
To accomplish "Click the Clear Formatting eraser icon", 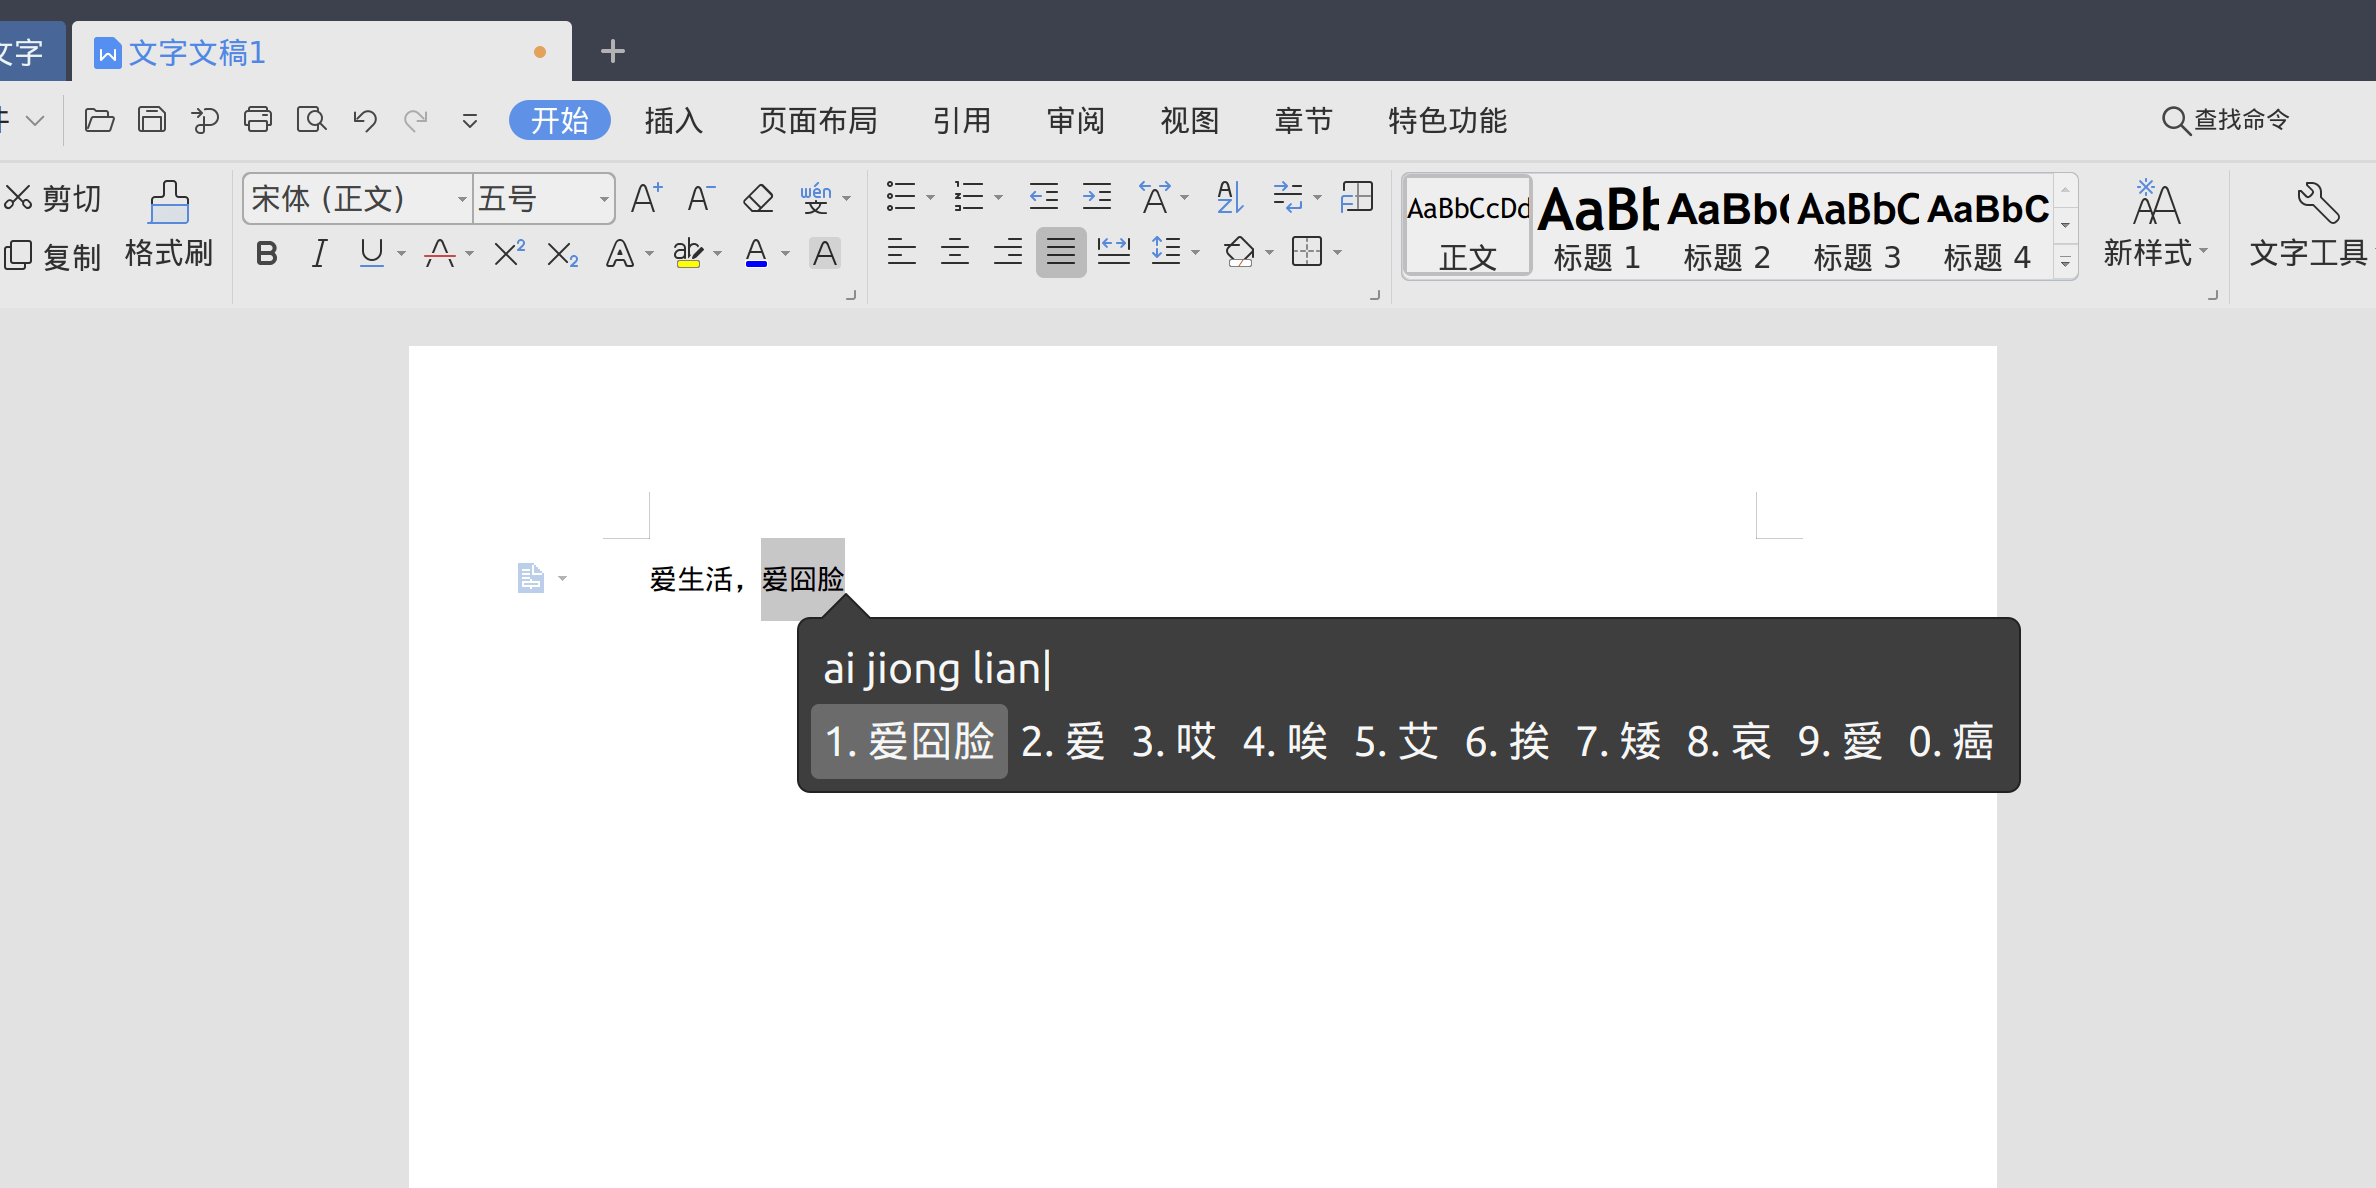I will point(758,198).
